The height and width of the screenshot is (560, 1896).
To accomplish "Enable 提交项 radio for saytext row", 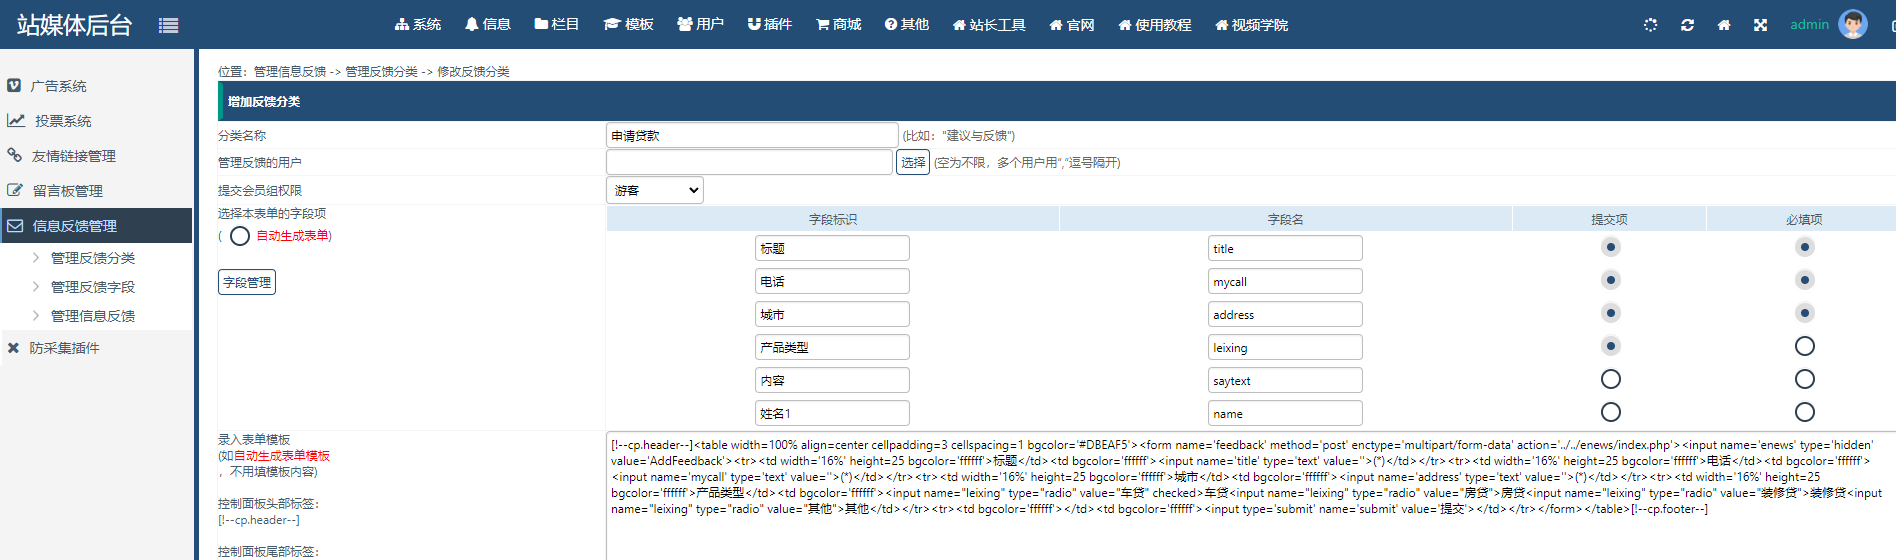I will click(1610, 379).
